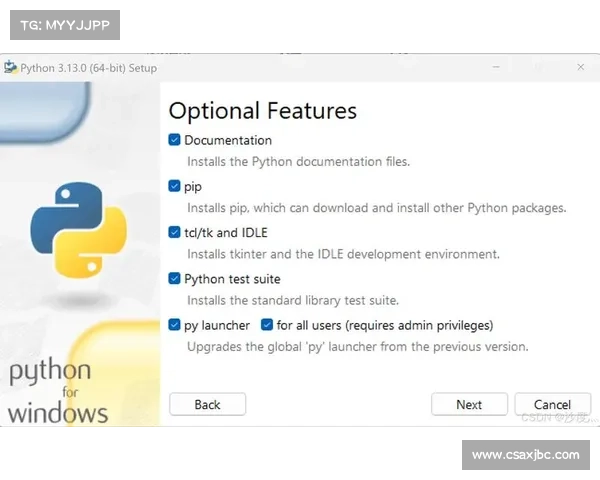Click the Optional Features heading
Viewport: 600px width, 480px height.
click(262, 110)
